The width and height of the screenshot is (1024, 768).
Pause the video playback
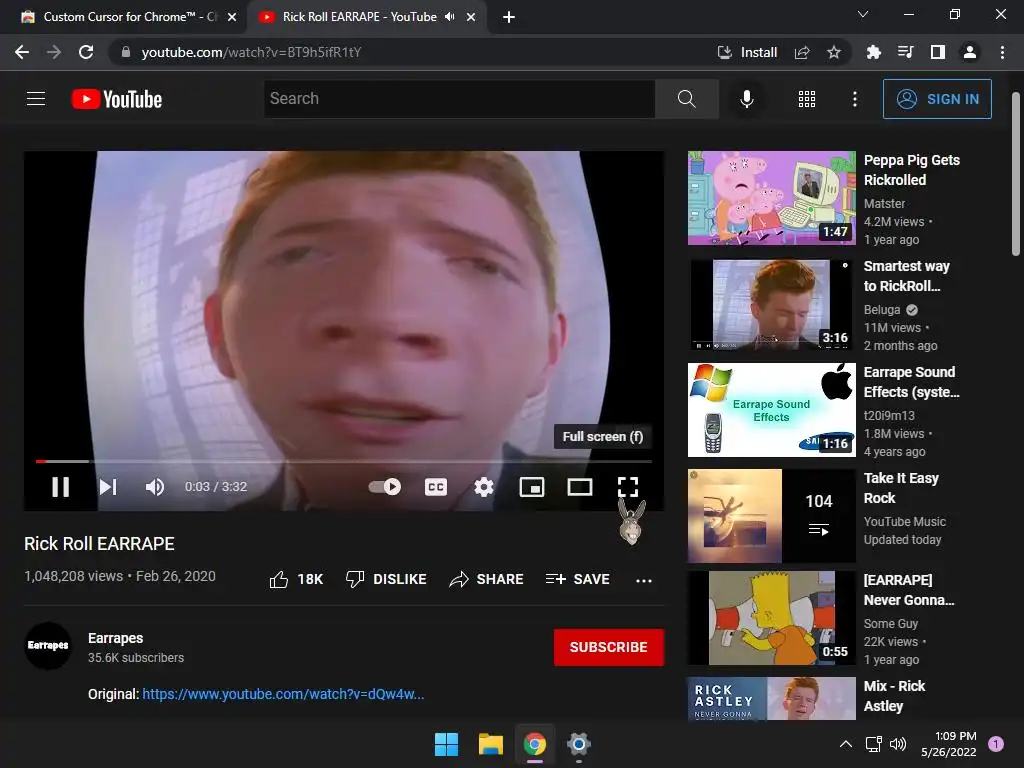[61, 487]
